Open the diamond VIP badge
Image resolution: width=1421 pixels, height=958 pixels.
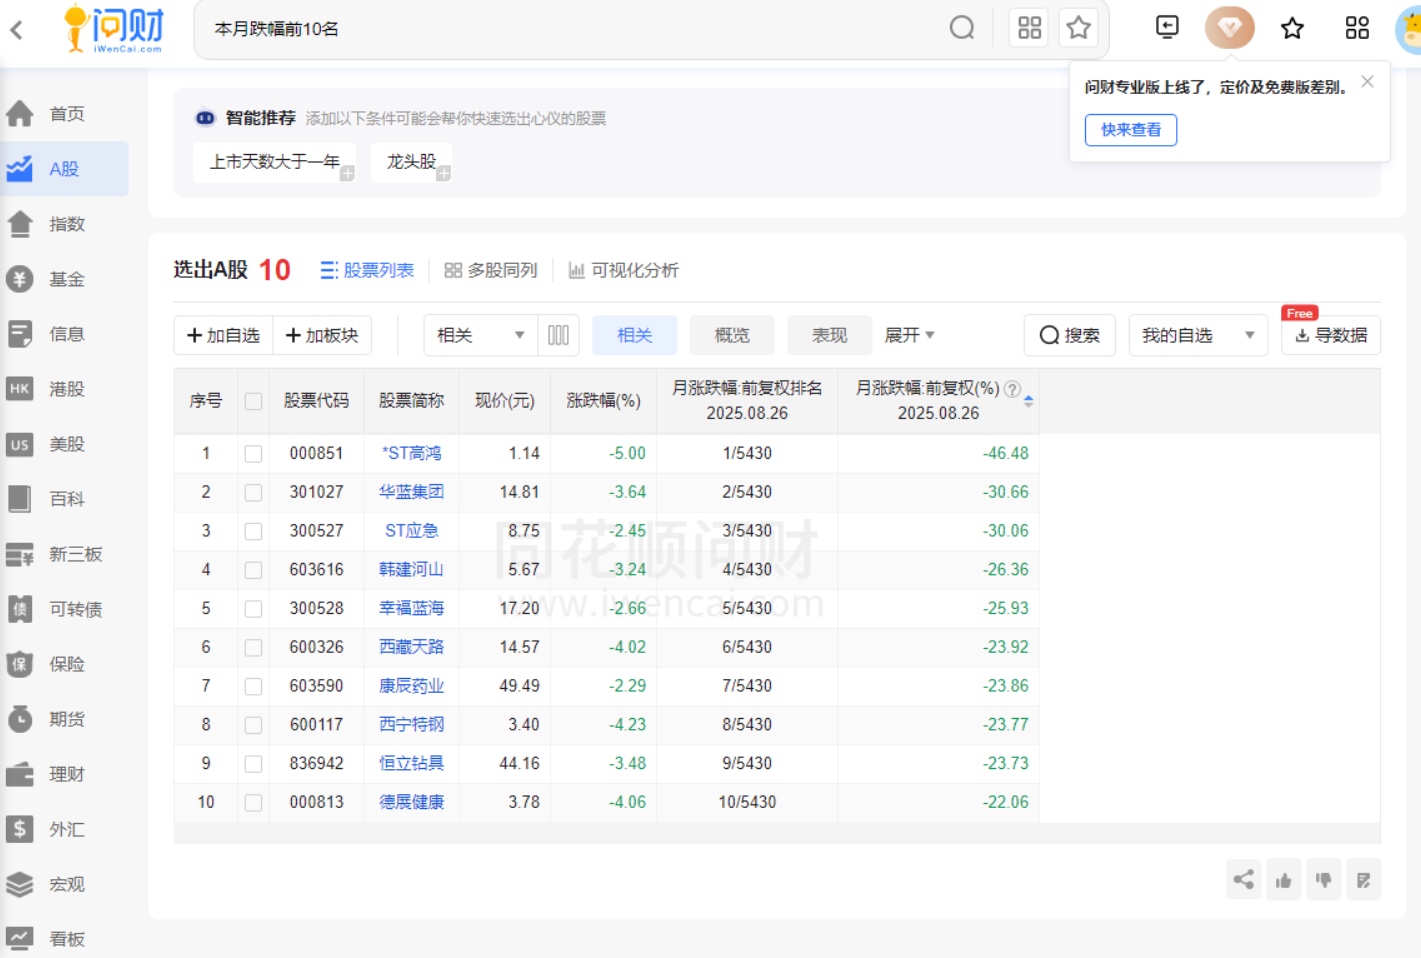point(1230,28)
